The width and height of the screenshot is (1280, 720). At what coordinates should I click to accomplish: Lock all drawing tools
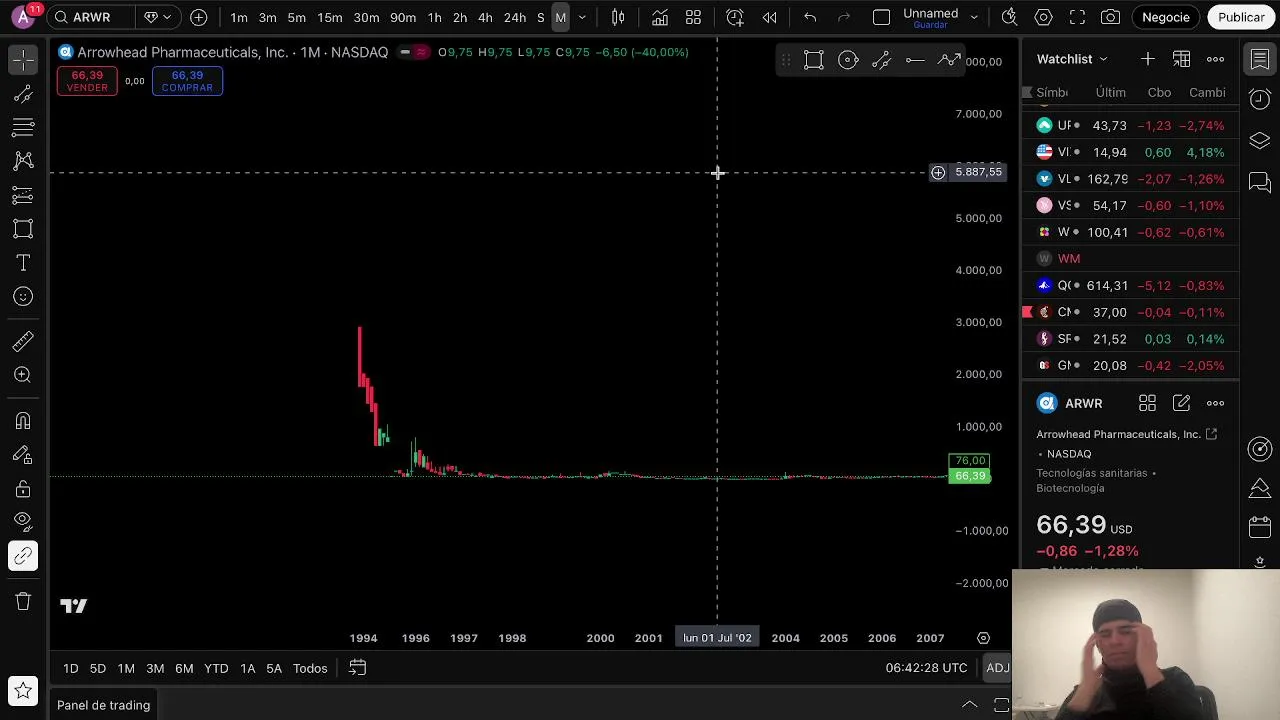pos(23,489)
